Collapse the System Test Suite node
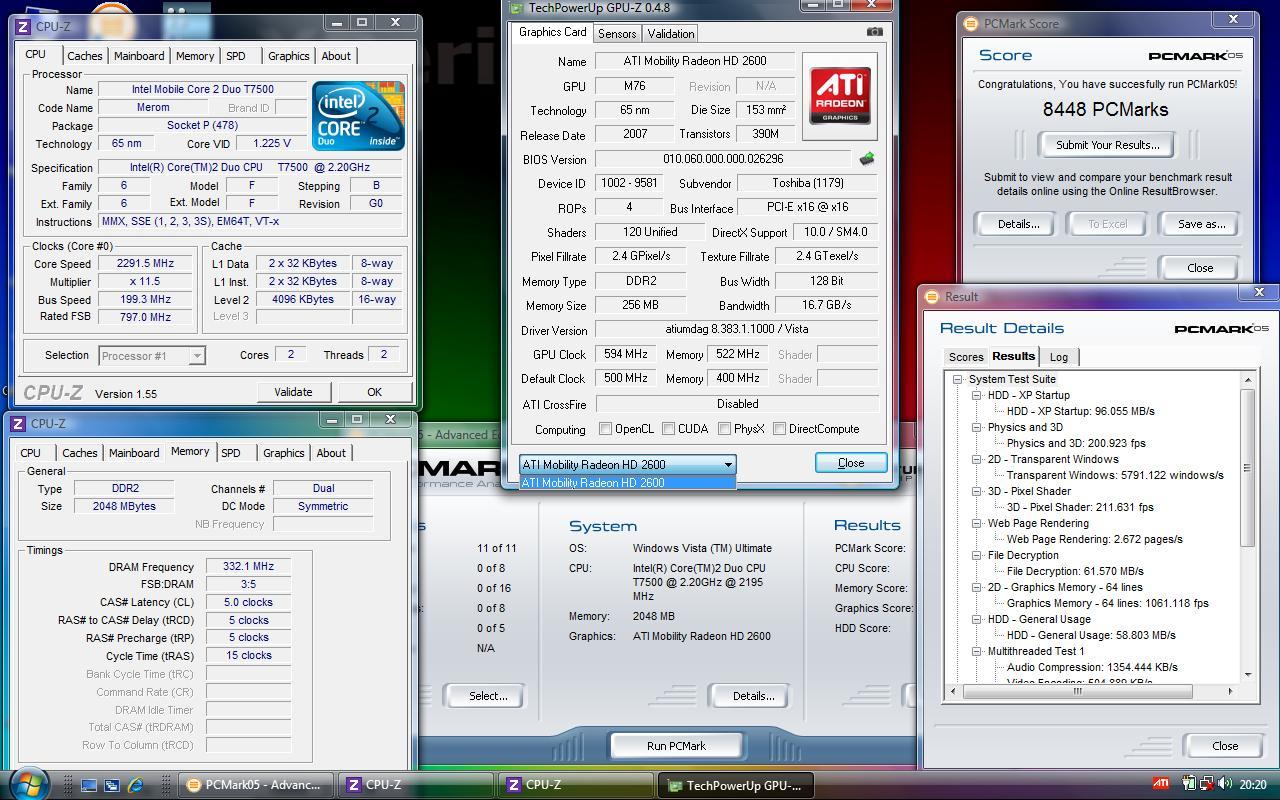 point(958,379)
